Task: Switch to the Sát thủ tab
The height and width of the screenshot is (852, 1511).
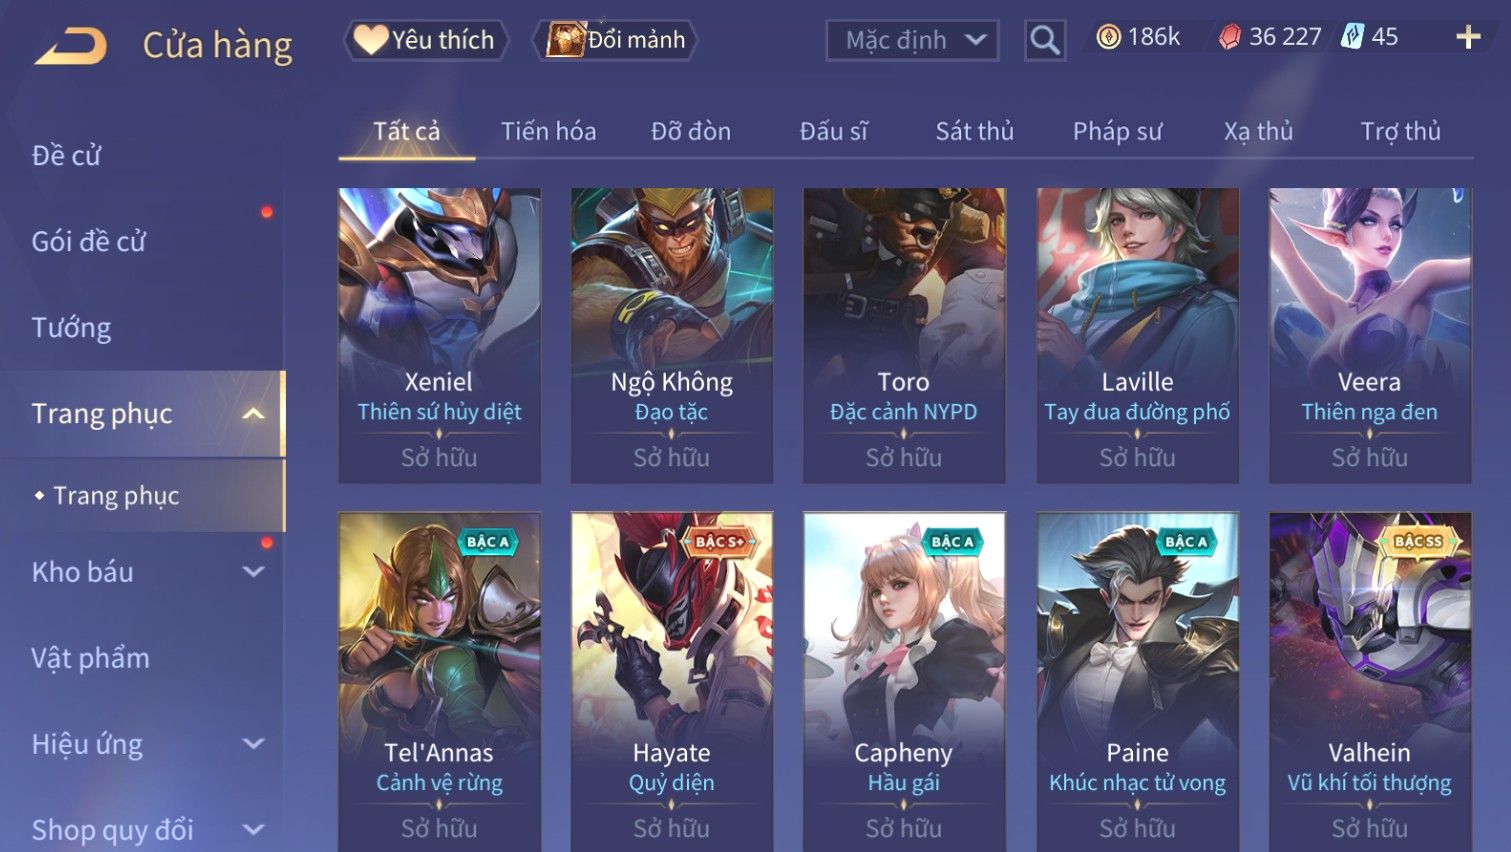Action: [x=974, y=131]
